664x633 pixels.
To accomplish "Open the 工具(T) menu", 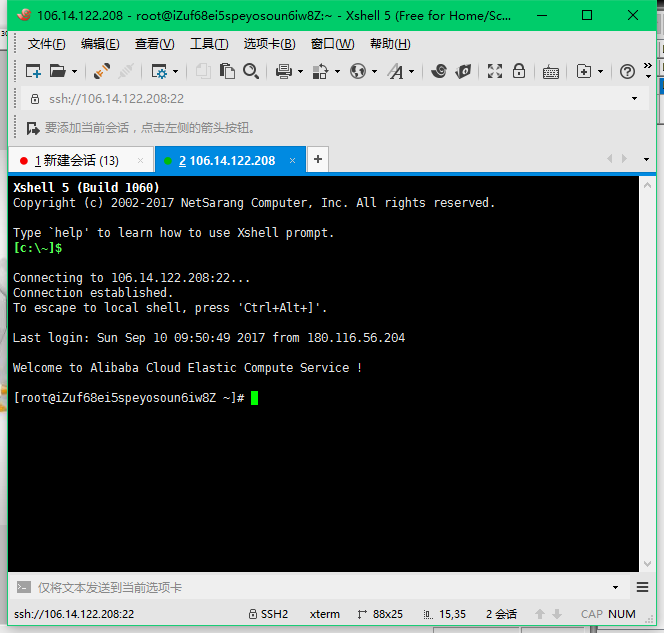I will [x=209, y=44].
